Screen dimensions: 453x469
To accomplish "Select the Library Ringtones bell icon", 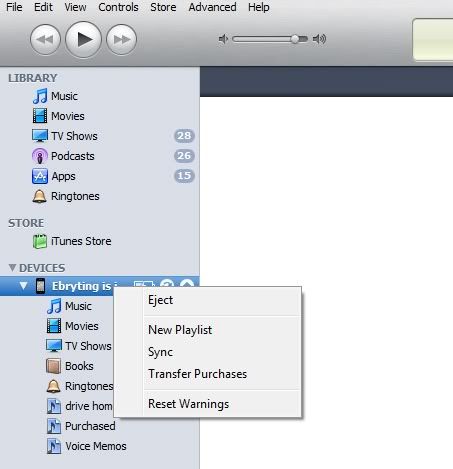I will coord(39,196).
